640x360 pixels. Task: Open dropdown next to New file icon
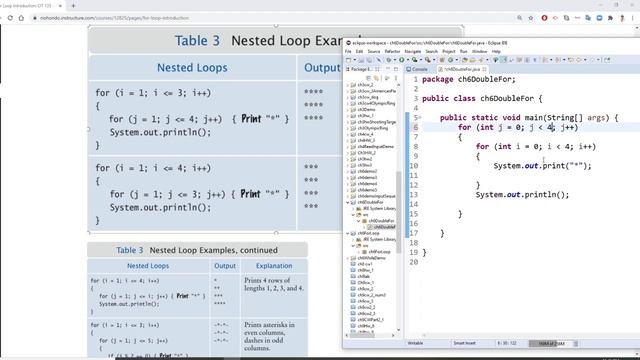[x=355, y=60]
